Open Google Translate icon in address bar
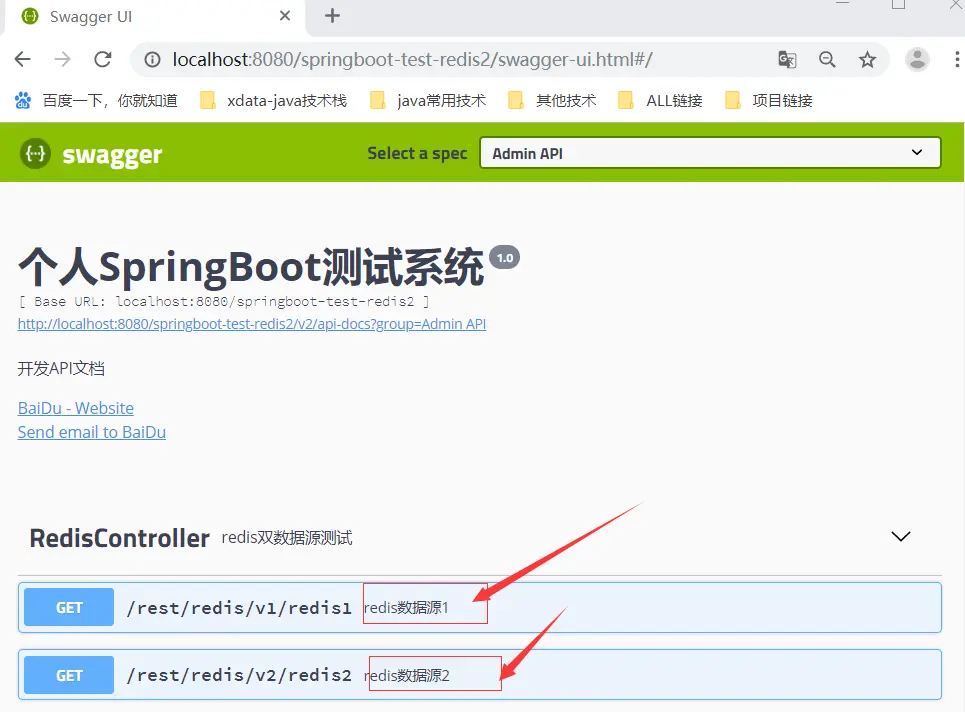This screenshot has width=965, height=712. pyautogui.click(x=787, y=59)
